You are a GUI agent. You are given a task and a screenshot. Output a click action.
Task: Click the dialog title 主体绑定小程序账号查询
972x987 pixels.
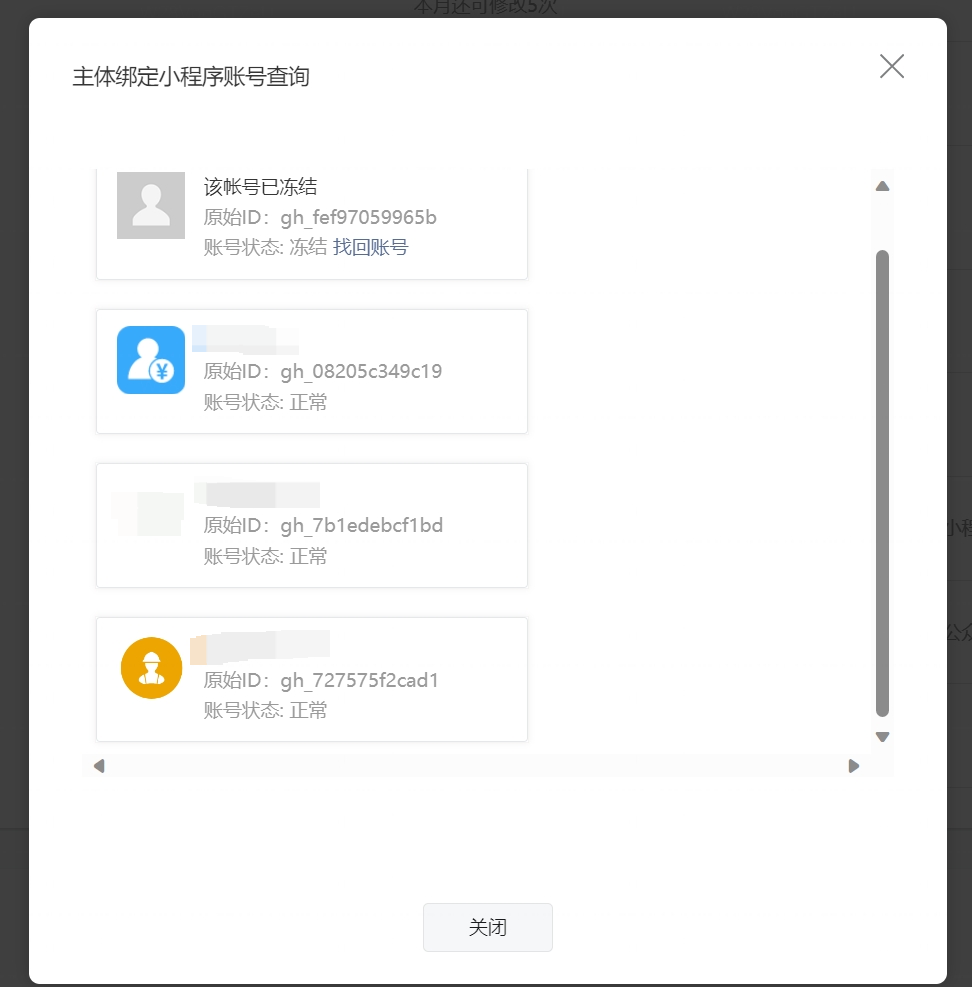pyautogui.click(x=191, y=77)
